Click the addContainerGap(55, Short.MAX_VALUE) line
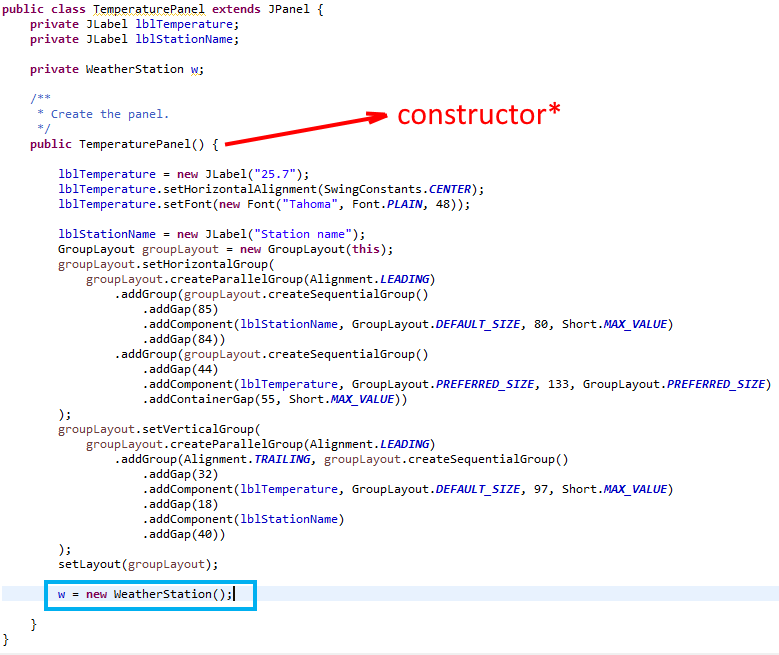Screen dimensions: 779x655 (275, 399)
